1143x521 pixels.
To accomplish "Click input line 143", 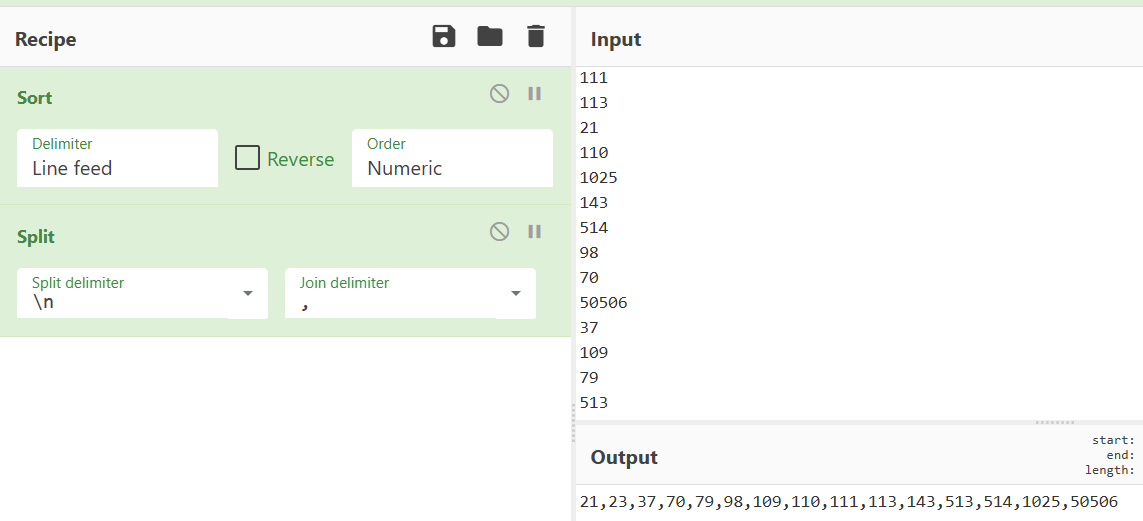I will click(593, 203).
